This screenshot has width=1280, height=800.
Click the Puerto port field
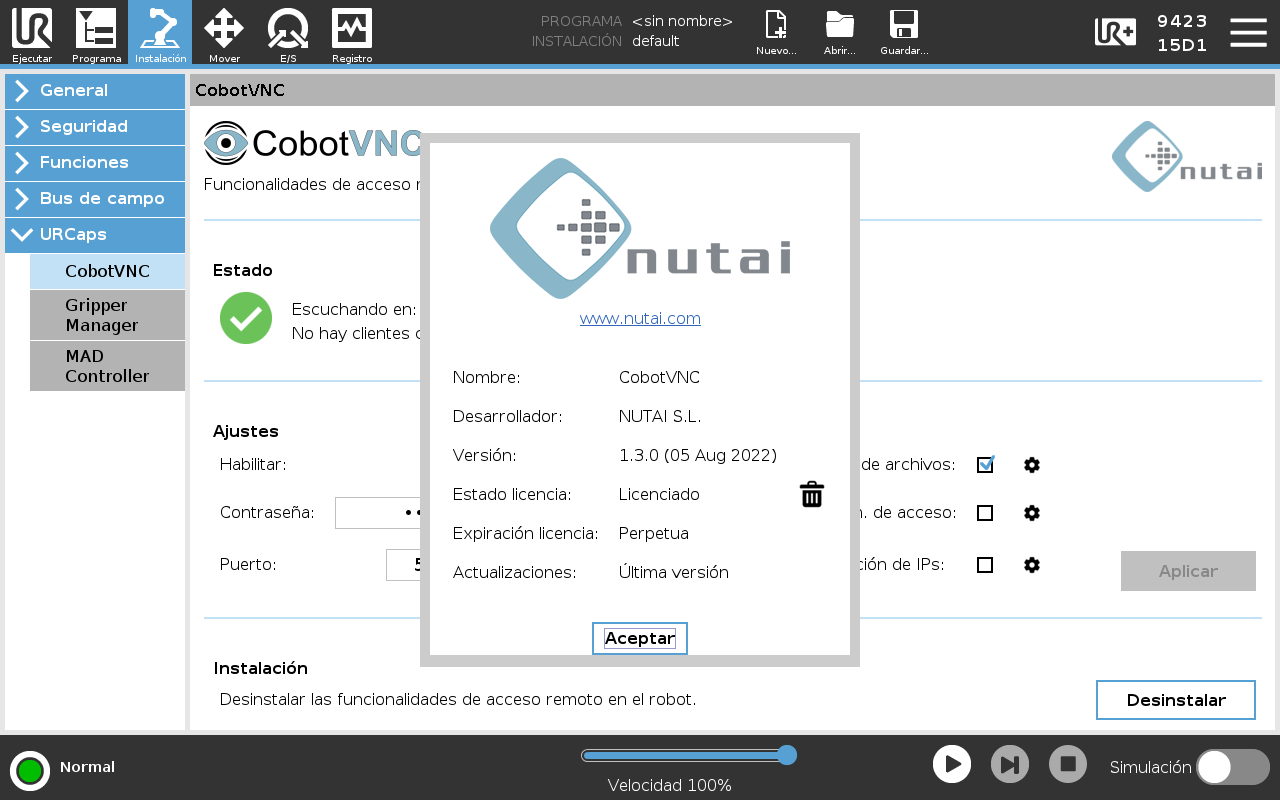tap(403, 565)
